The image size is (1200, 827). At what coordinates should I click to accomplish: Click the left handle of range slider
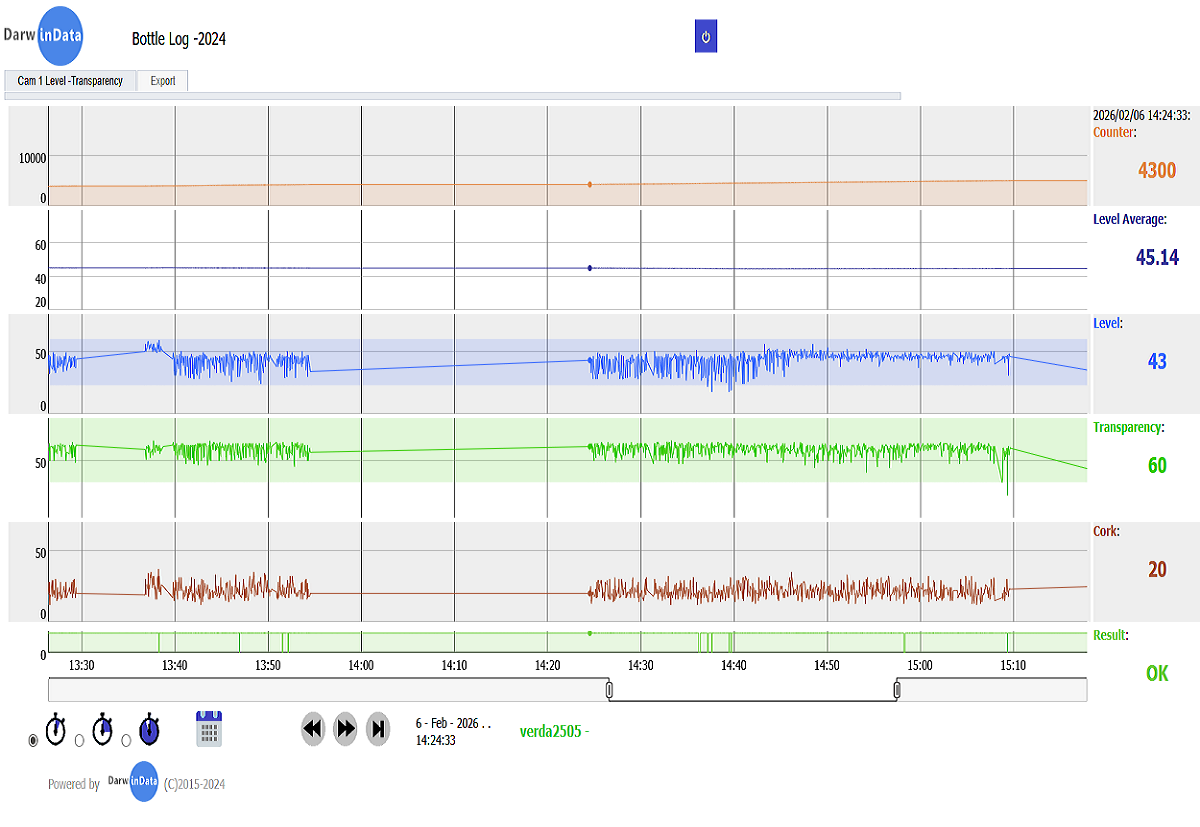tap(608, 689)
